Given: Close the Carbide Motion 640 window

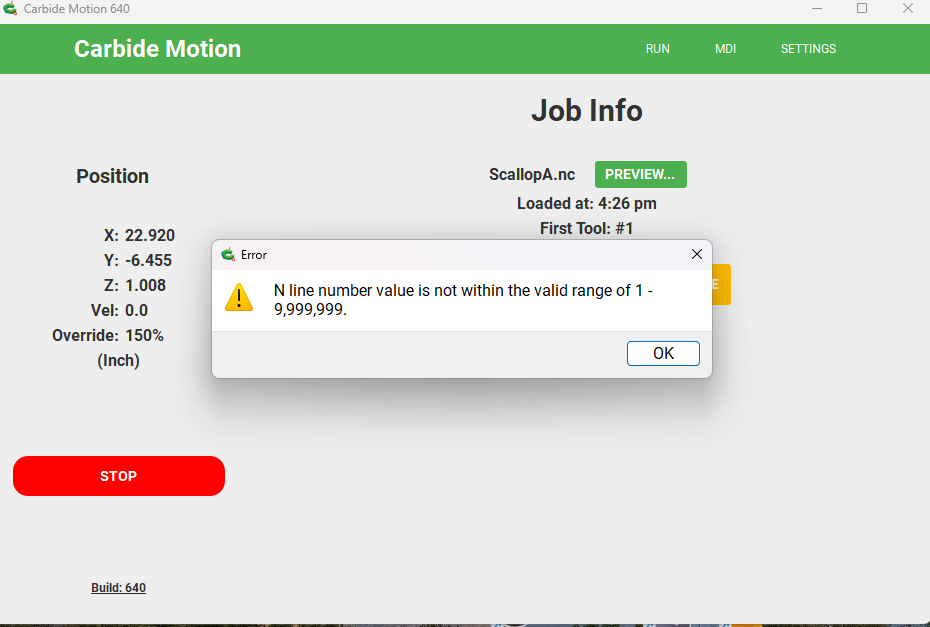Looking at the screenshot, I should tap(907, 8).
